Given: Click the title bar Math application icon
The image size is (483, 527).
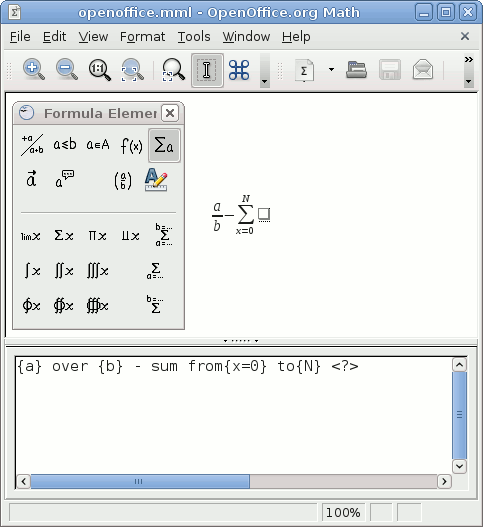Looking at the screenshot, I should point(14,12).
